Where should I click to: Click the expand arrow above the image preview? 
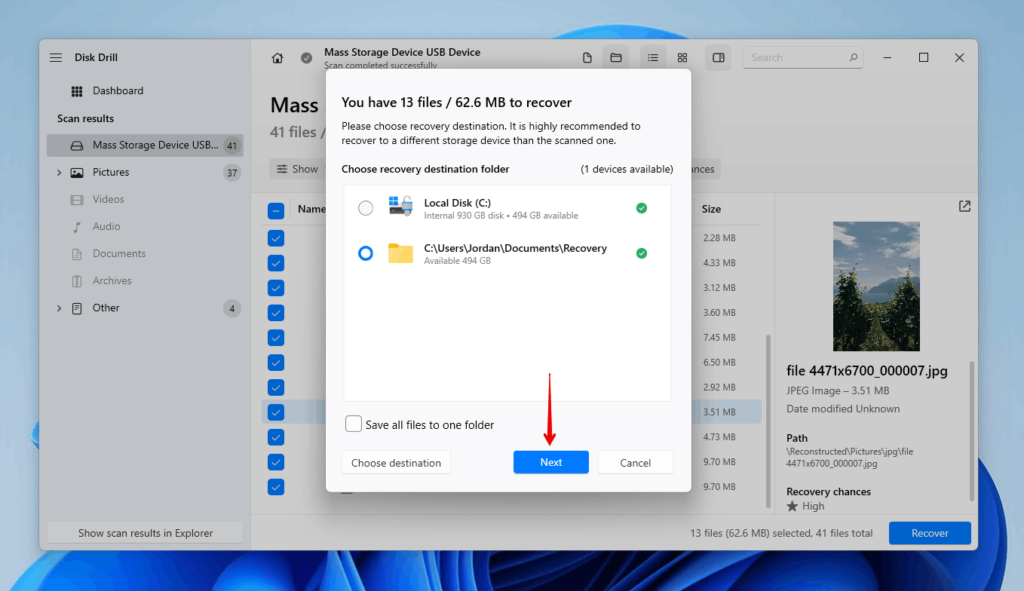click(x=964, y=206)
